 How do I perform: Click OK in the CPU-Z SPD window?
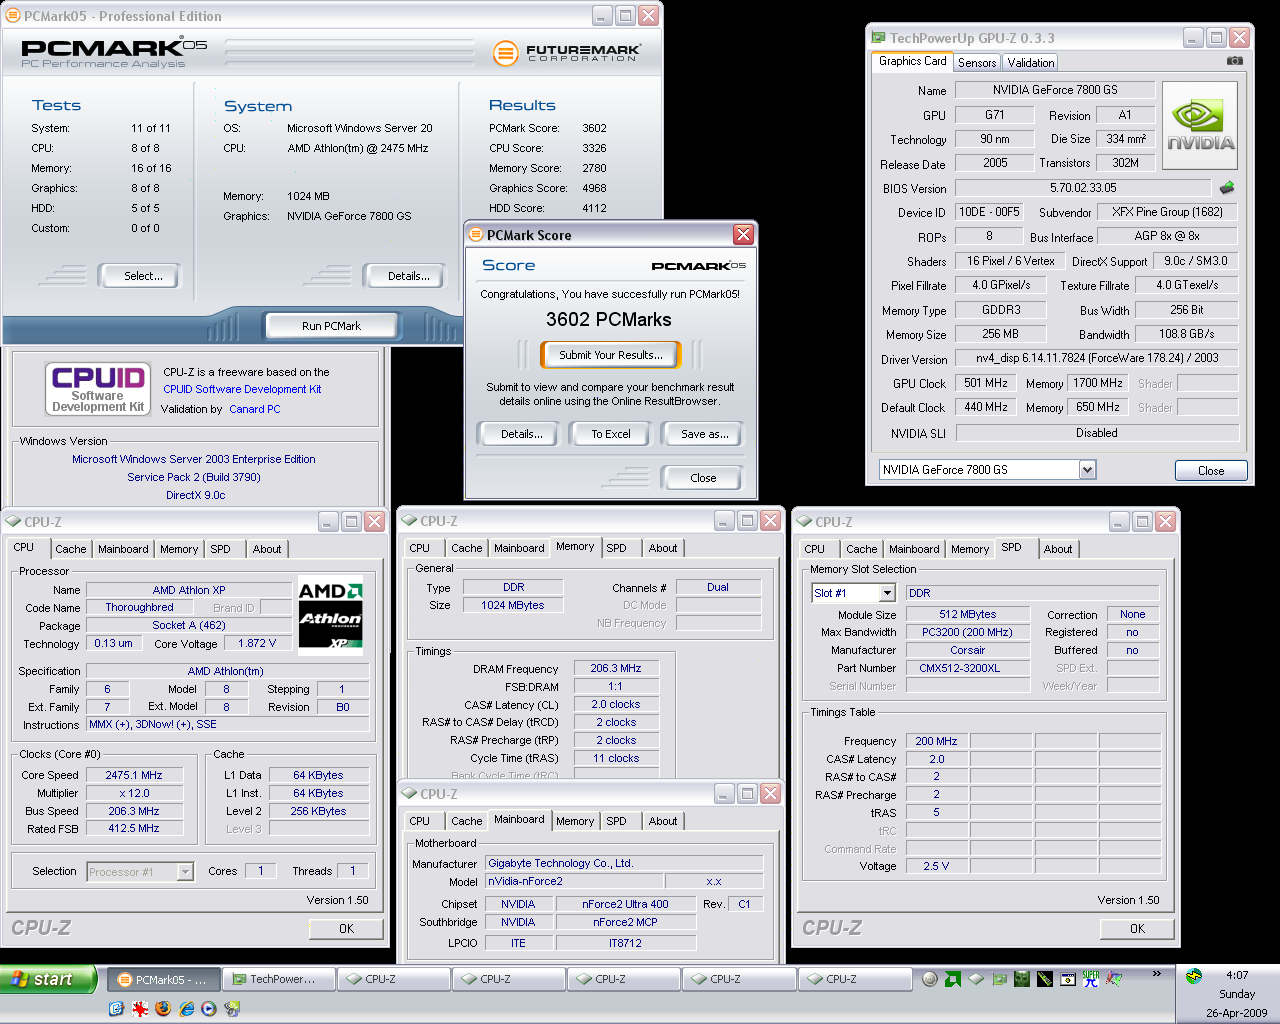coord(1137,929)
